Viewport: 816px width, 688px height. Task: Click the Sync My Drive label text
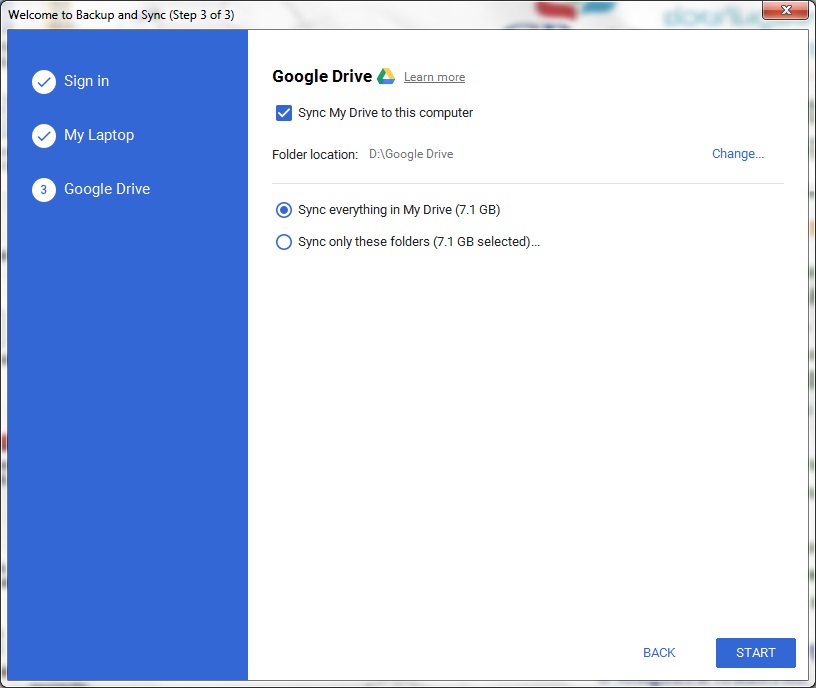click(384, 113)
